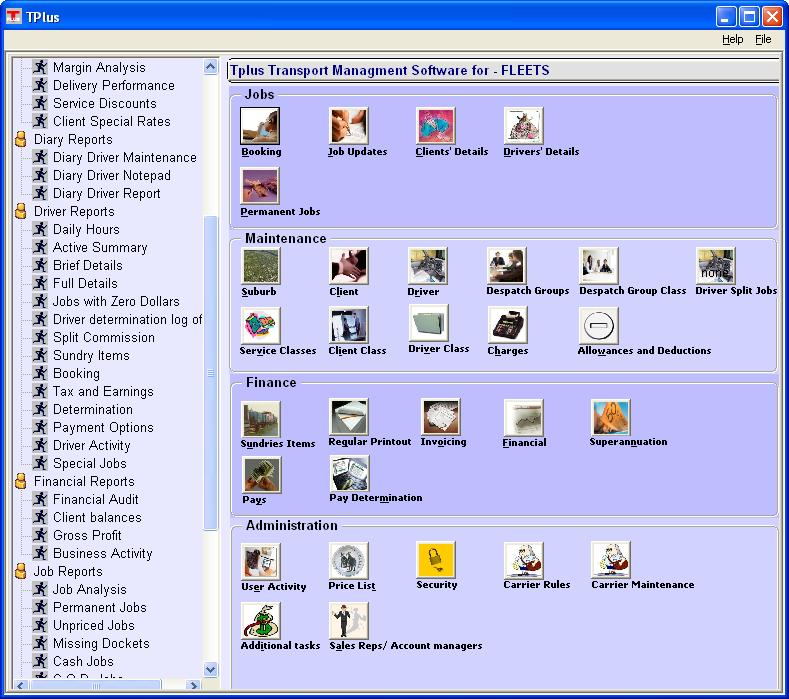Open Sales Reps/ Account managers
Image resolution: width=789 pixels, height=699 pixels.
coord(349,621)
